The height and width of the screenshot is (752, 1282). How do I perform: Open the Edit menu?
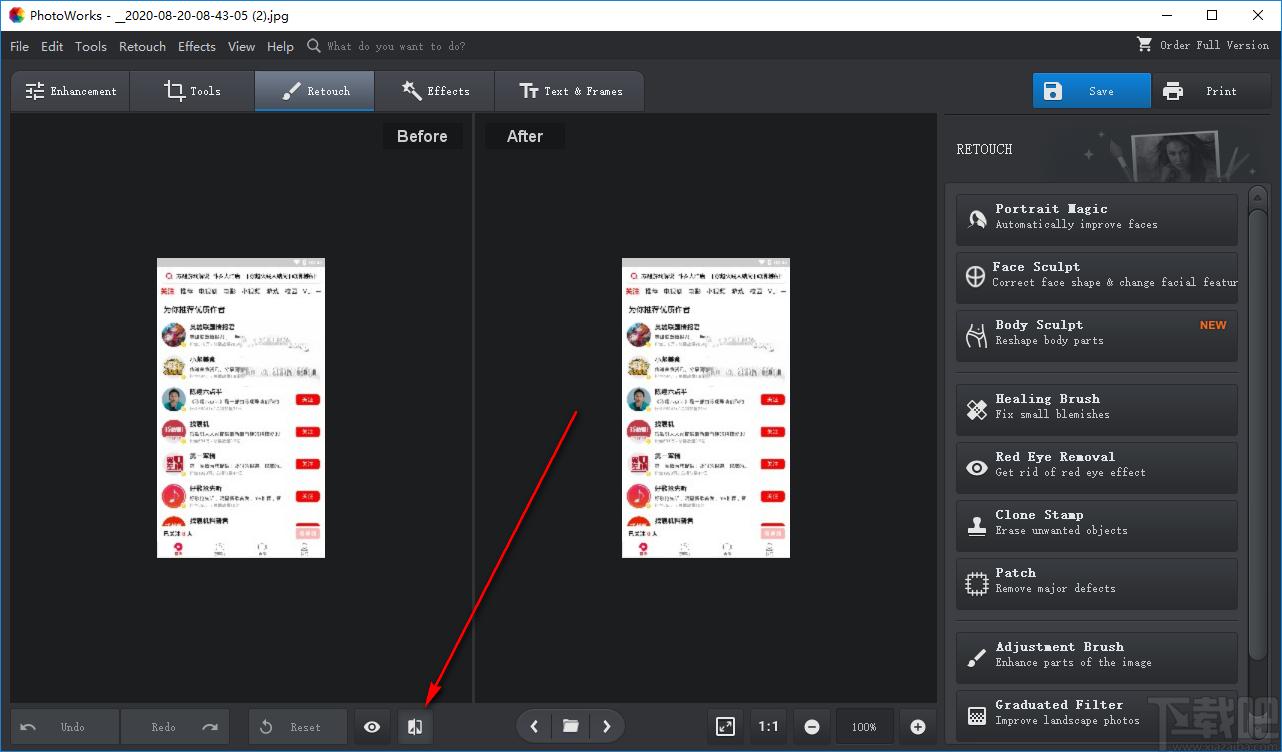point(52,46)
